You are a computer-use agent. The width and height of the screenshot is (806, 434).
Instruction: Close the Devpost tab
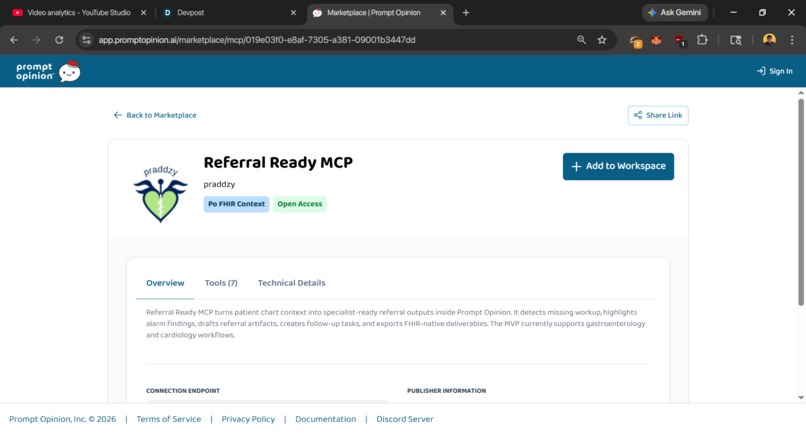click(x=294, y=13)
